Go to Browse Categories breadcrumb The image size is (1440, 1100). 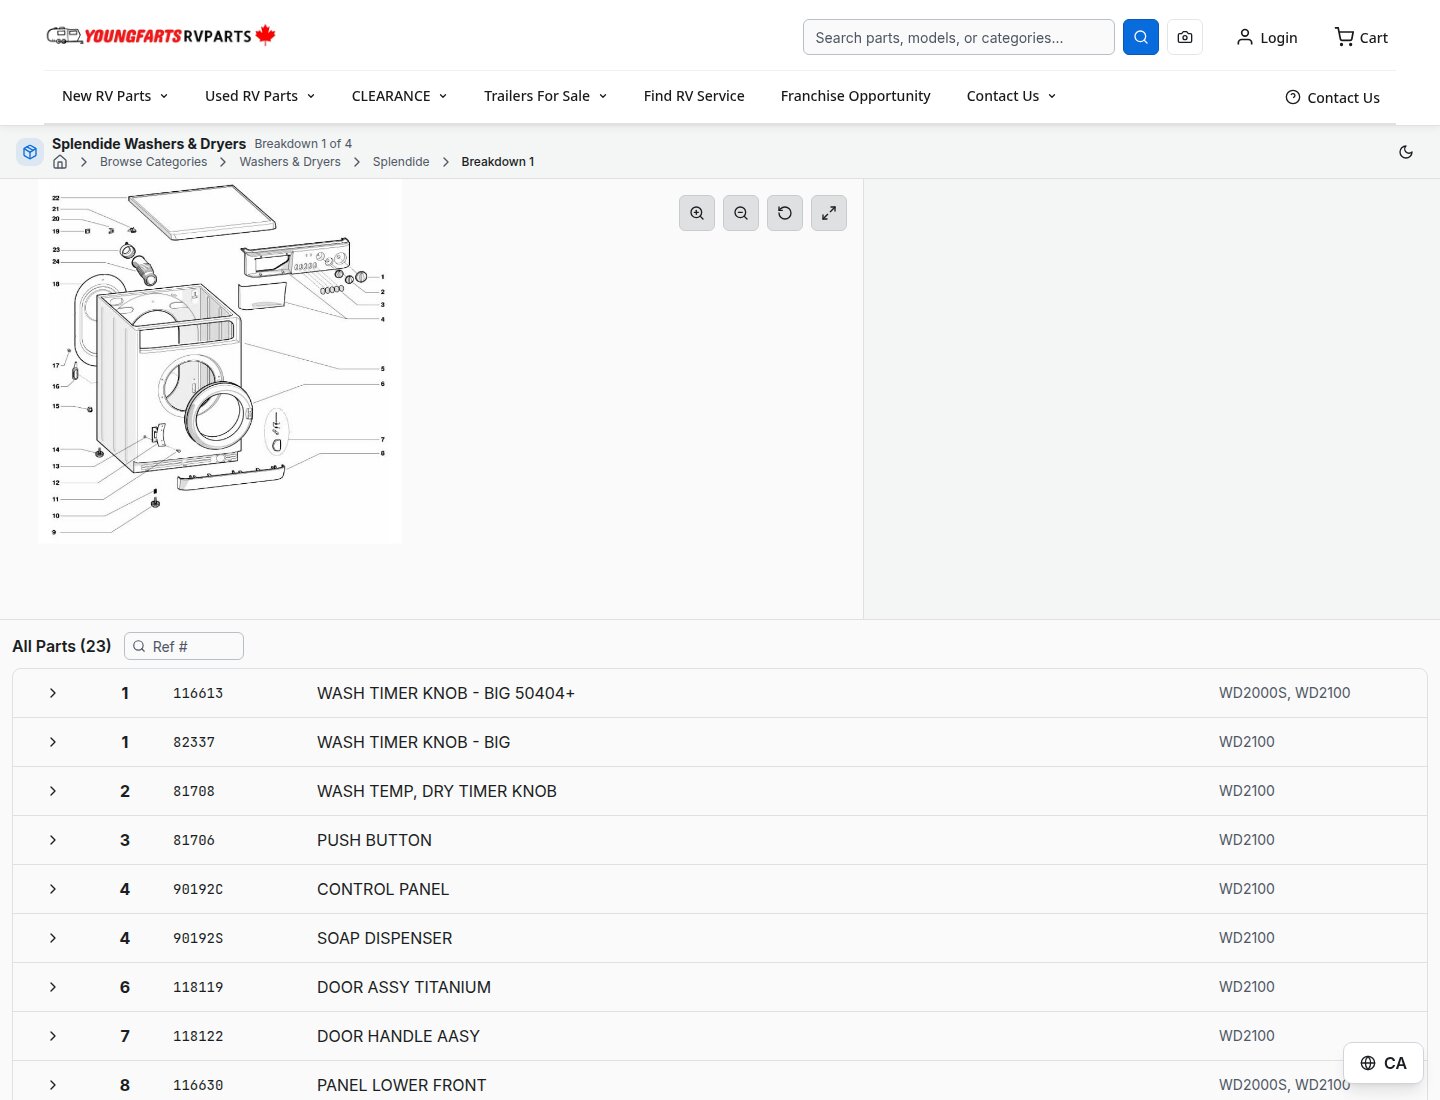154,162
